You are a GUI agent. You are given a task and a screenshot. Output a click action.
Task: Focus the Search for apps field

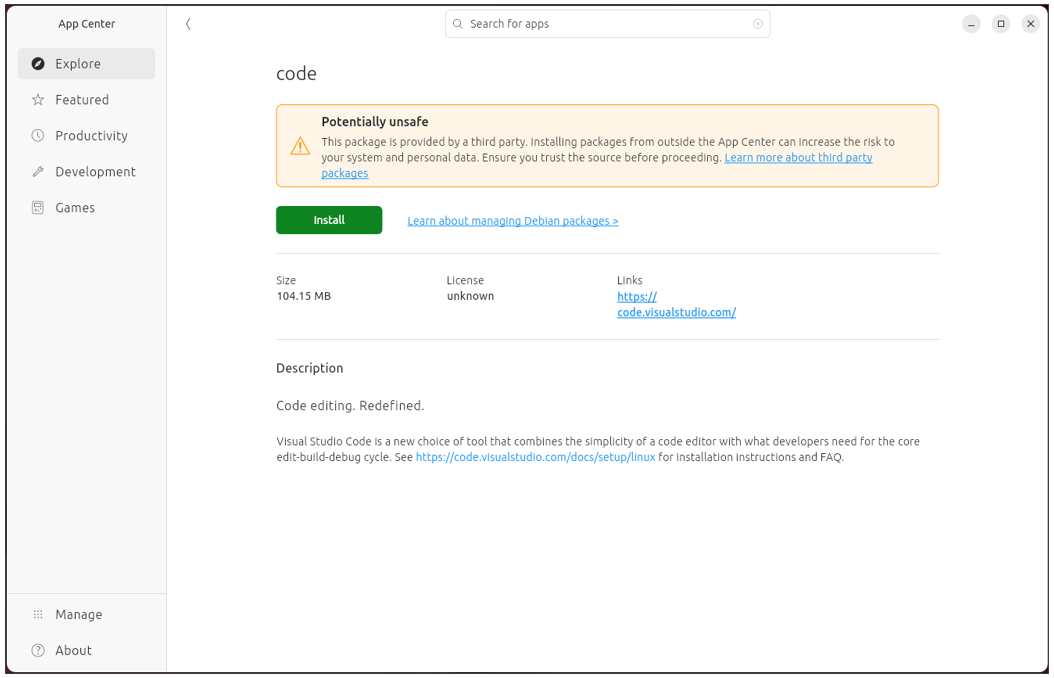click(x=608, y=24)
